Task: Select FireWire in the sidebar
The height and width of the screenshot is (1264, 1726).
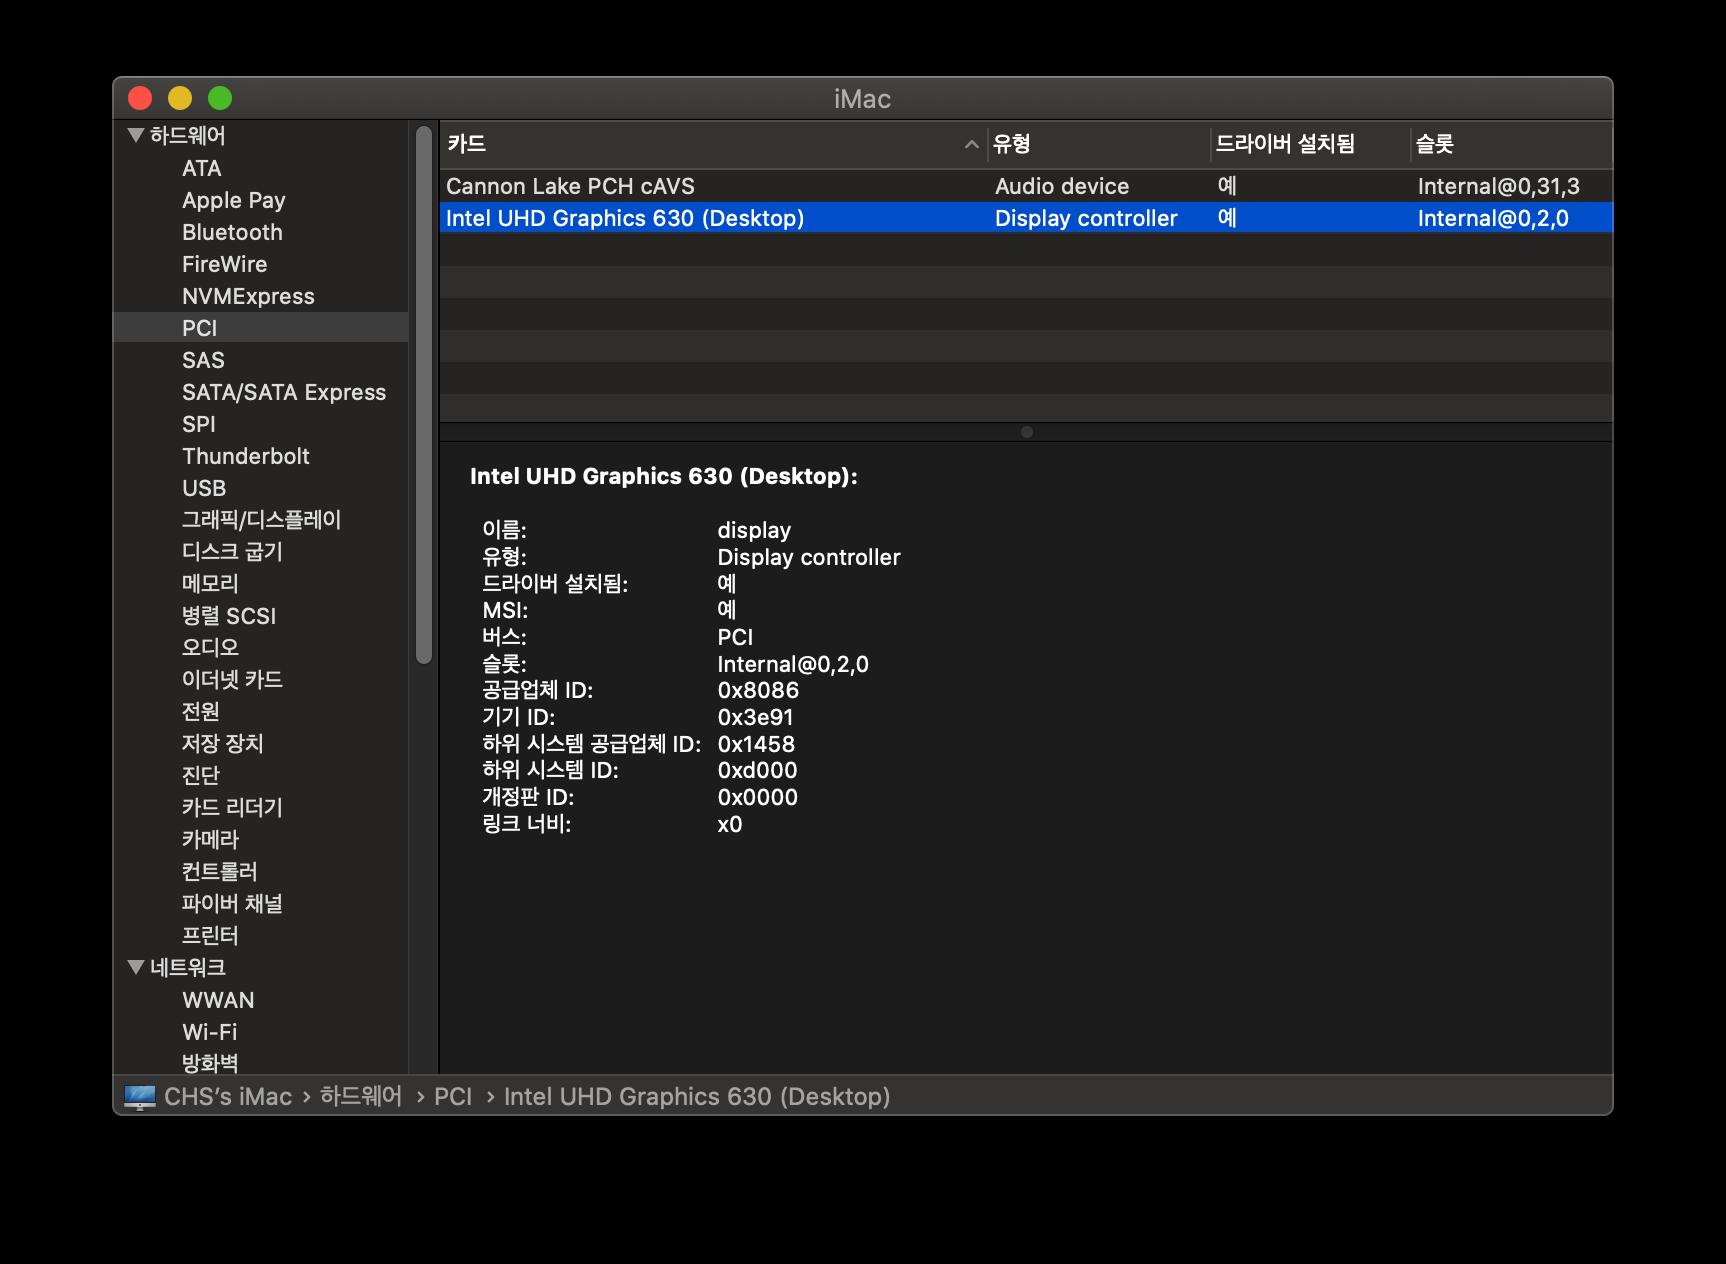Action: pos(224,264)
